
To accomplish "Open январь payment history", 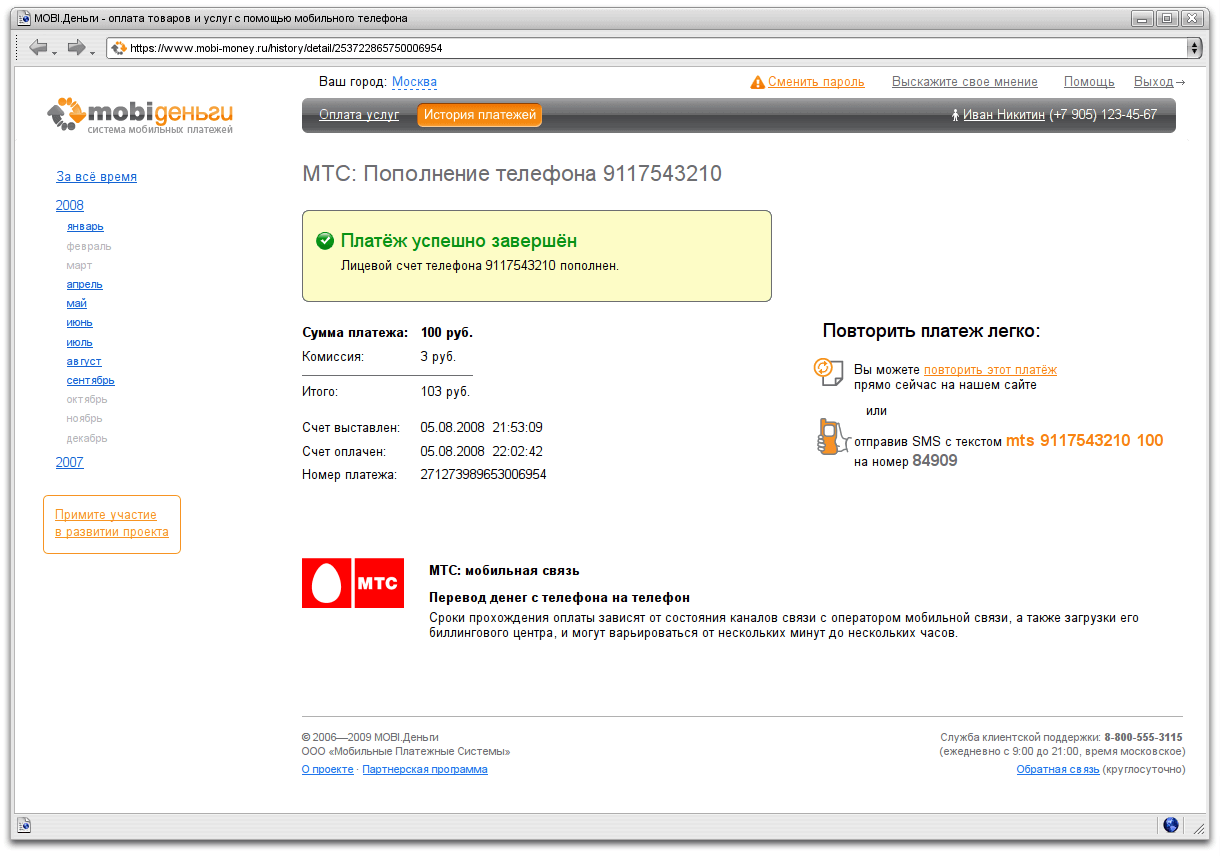I will click(x=85, y=227).
